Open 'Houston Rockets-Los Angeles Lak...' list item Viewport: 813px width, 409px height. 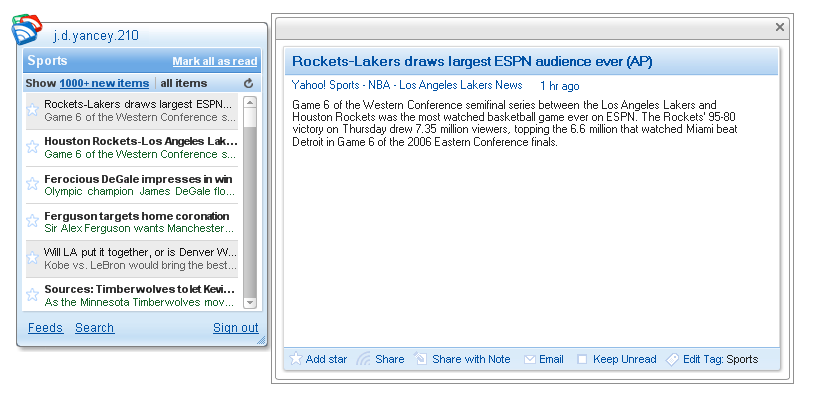click(132, 148)
